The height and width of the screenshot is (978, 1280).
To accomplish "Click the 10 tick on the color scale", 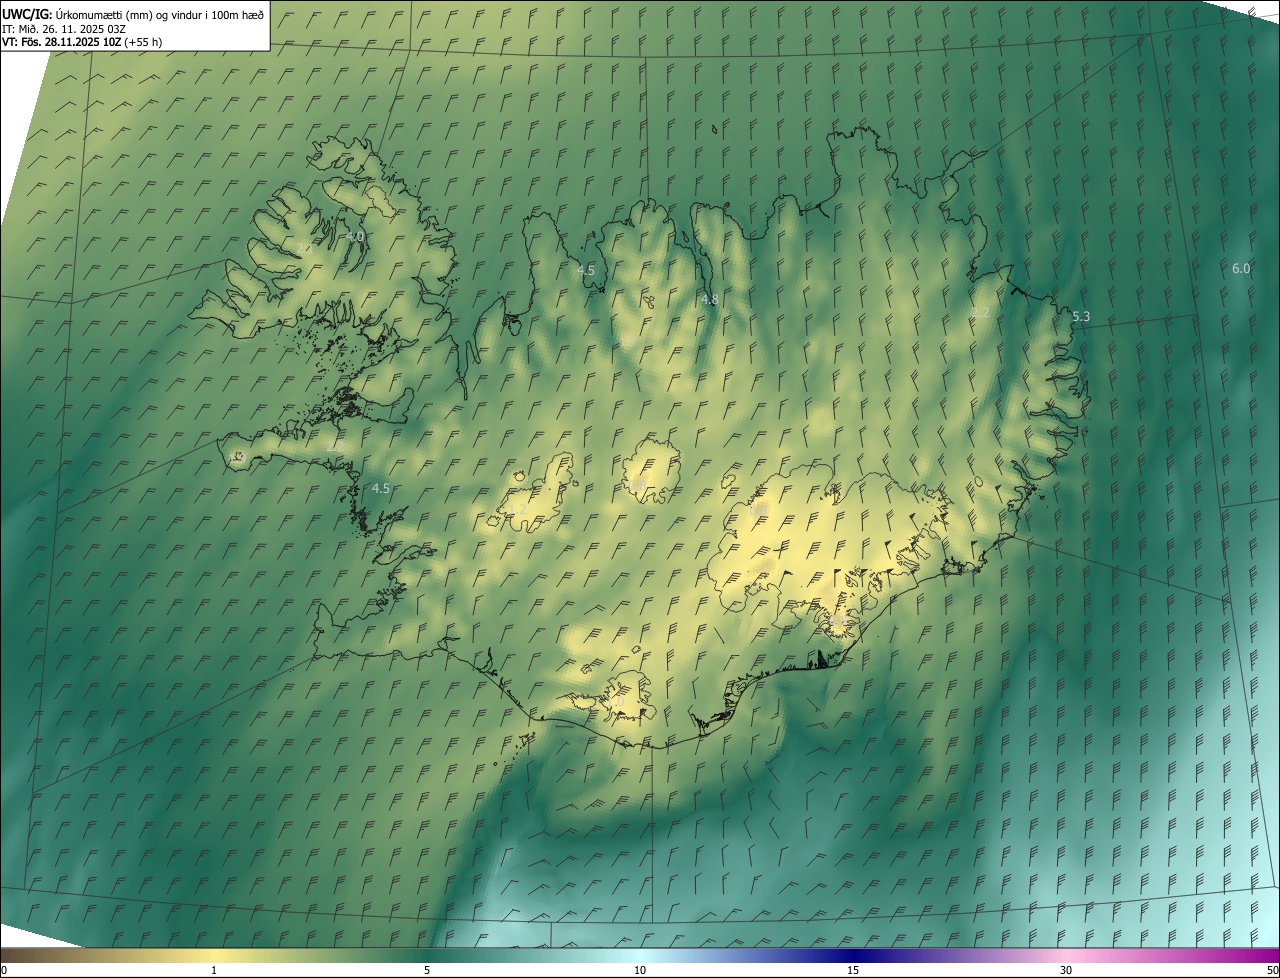I will (640, 970).
